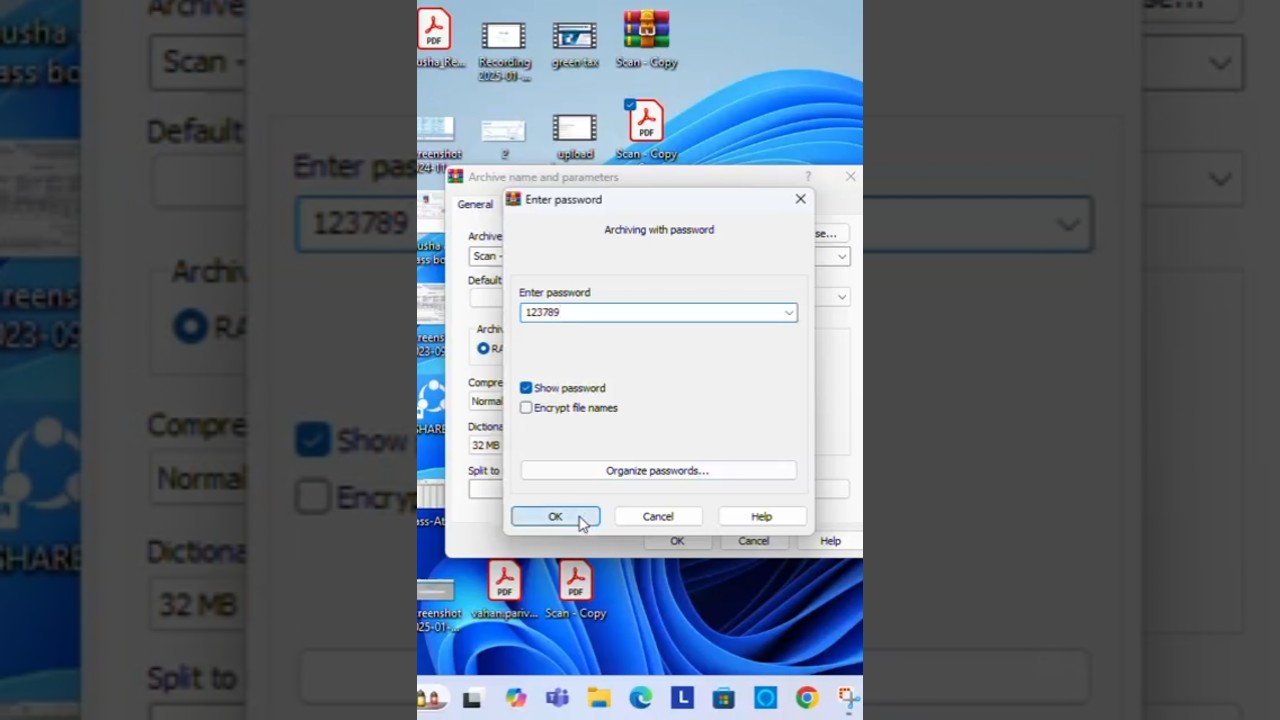Open Microsoft Teams from the taskbar
The width and height of the screenshot is (1280, 720).
pos(557,698)
